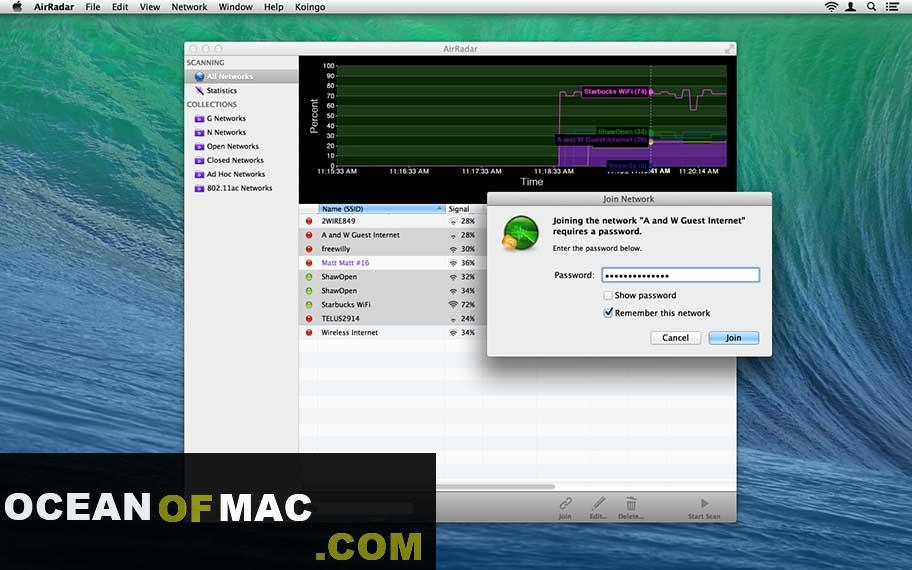Click the Open Networks folder icon

click(x=199, y=147)
